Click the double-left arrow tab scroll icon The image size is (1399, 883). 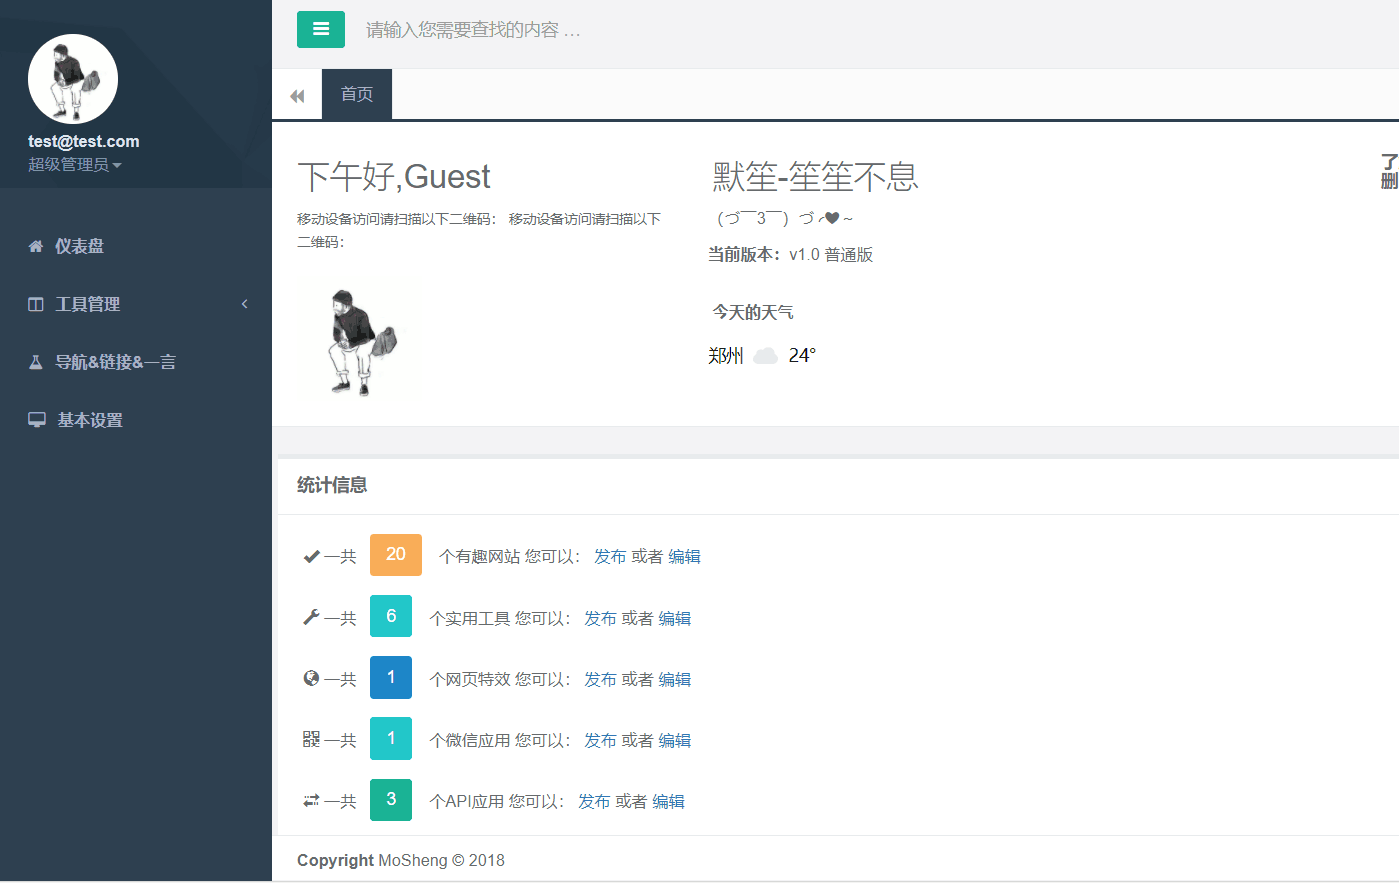pyautogui.click(x=297, y=96)
